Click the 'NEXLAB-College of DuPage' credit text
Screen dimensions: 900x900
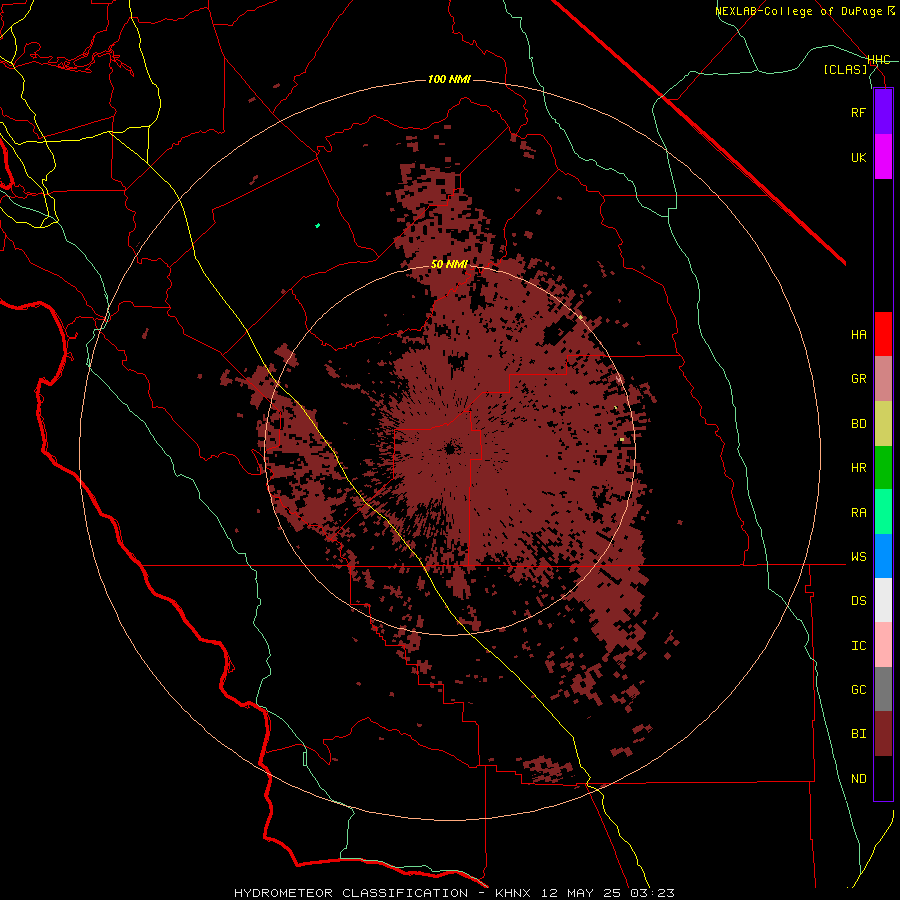pos(800,11)
